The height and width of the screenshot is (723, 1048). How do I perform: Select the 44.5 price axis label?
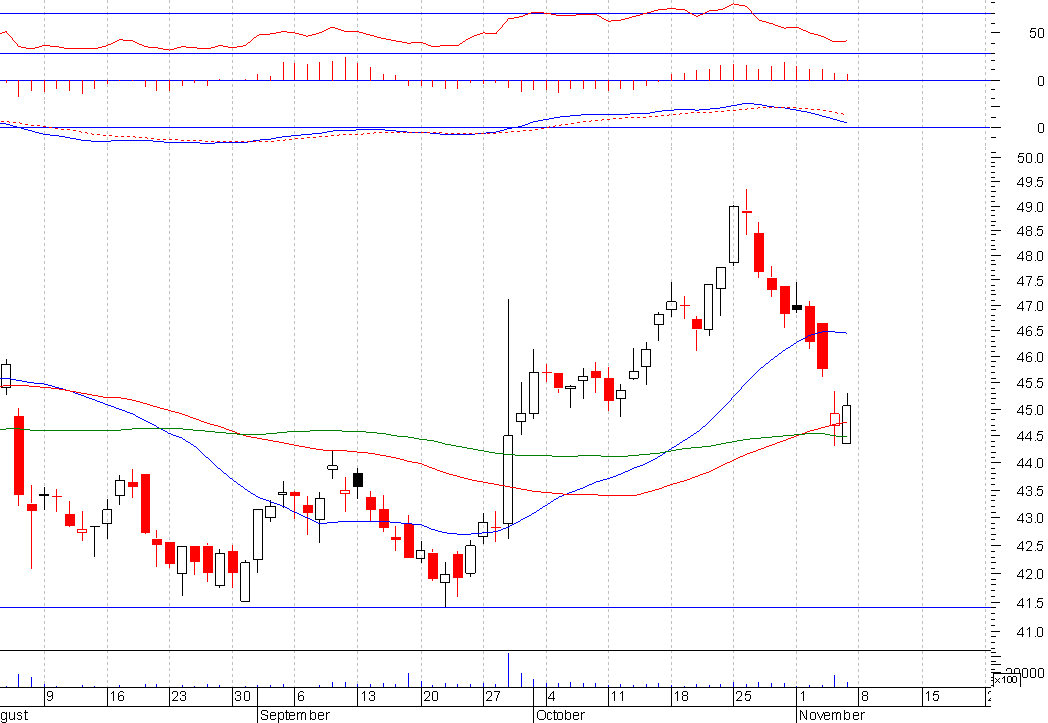click(x=1030, y=436)
